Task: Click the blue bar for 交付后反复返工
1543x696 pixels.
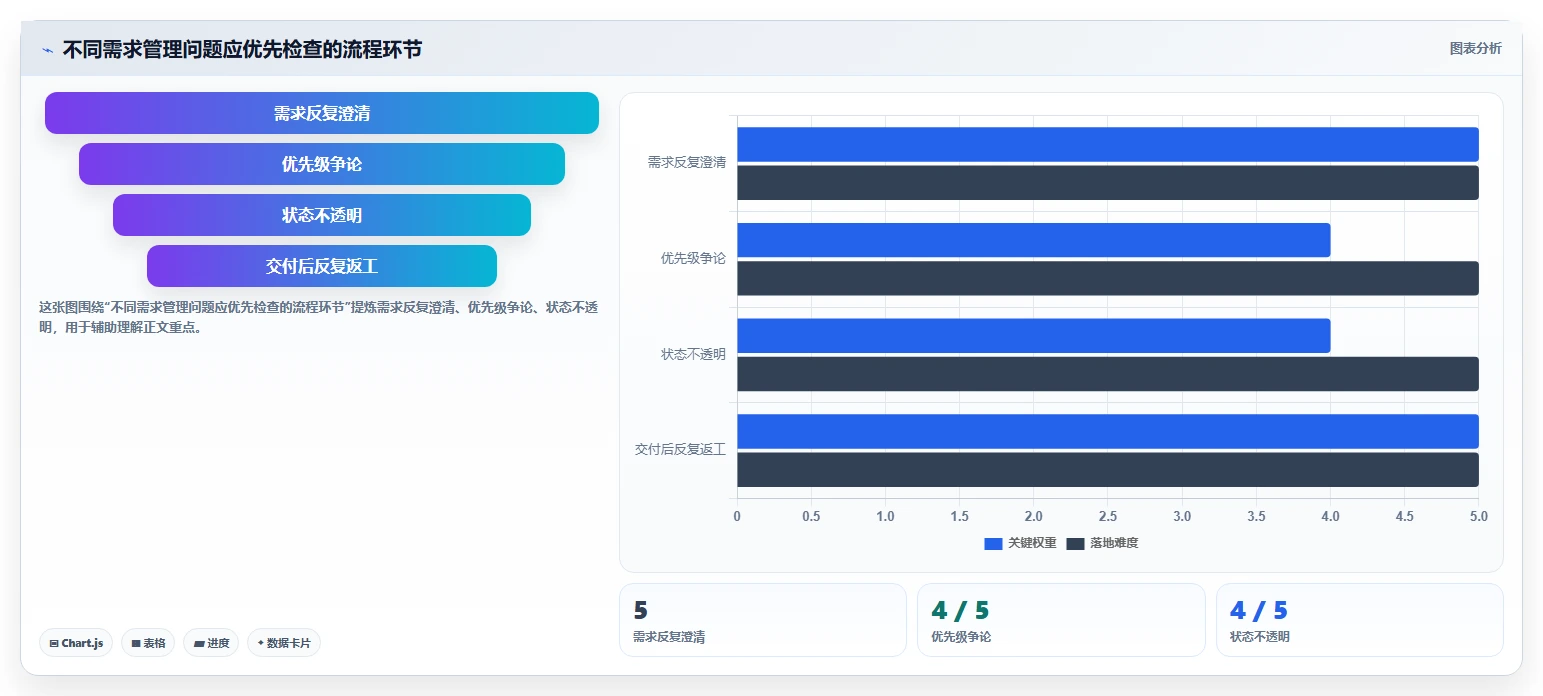Action: [x=1108, y=431]
